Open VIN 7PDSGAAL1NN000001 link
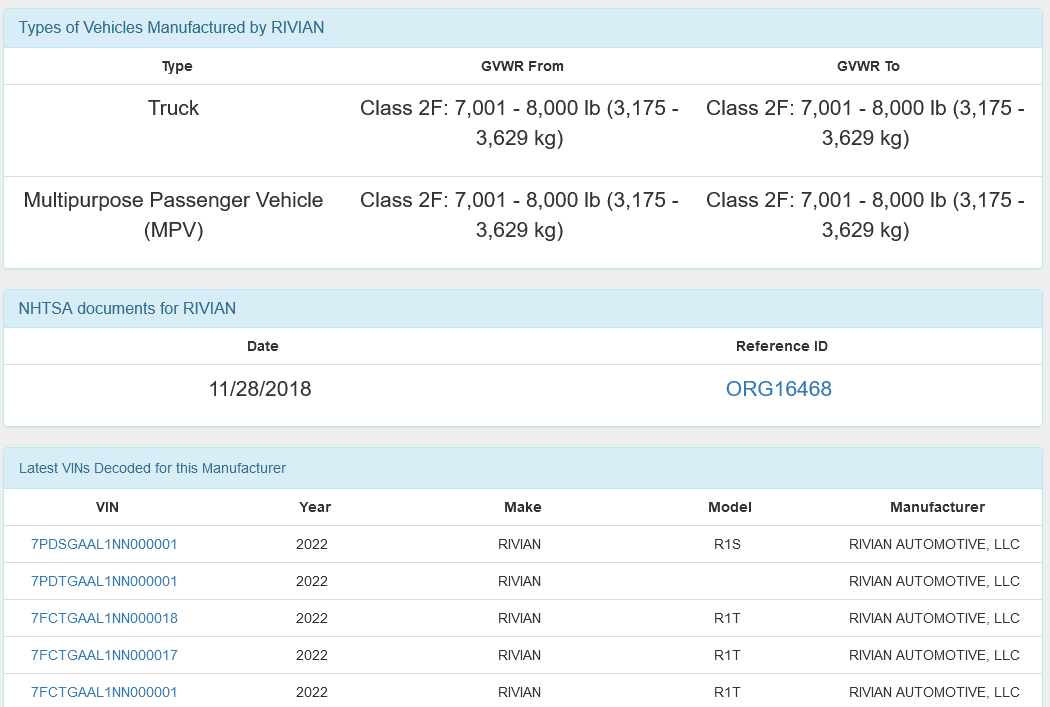This screenshot has width=1050, height=707. 104,544
